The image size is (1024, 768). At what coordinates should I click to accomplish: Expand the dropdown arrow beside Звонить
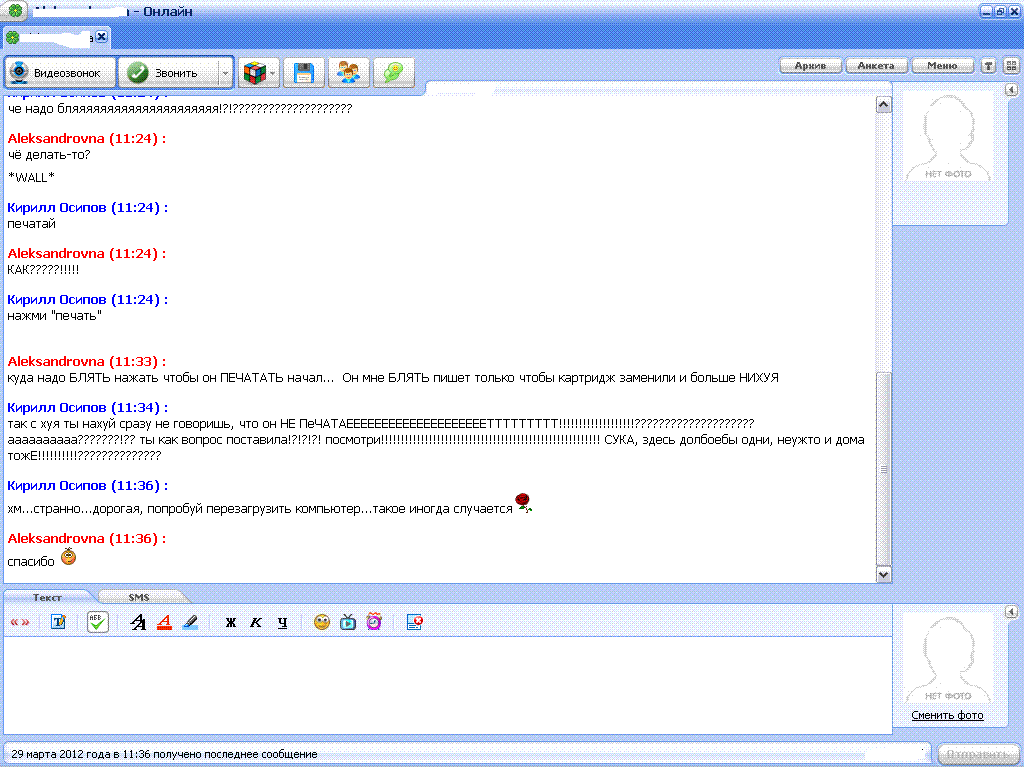pos(225,73)
